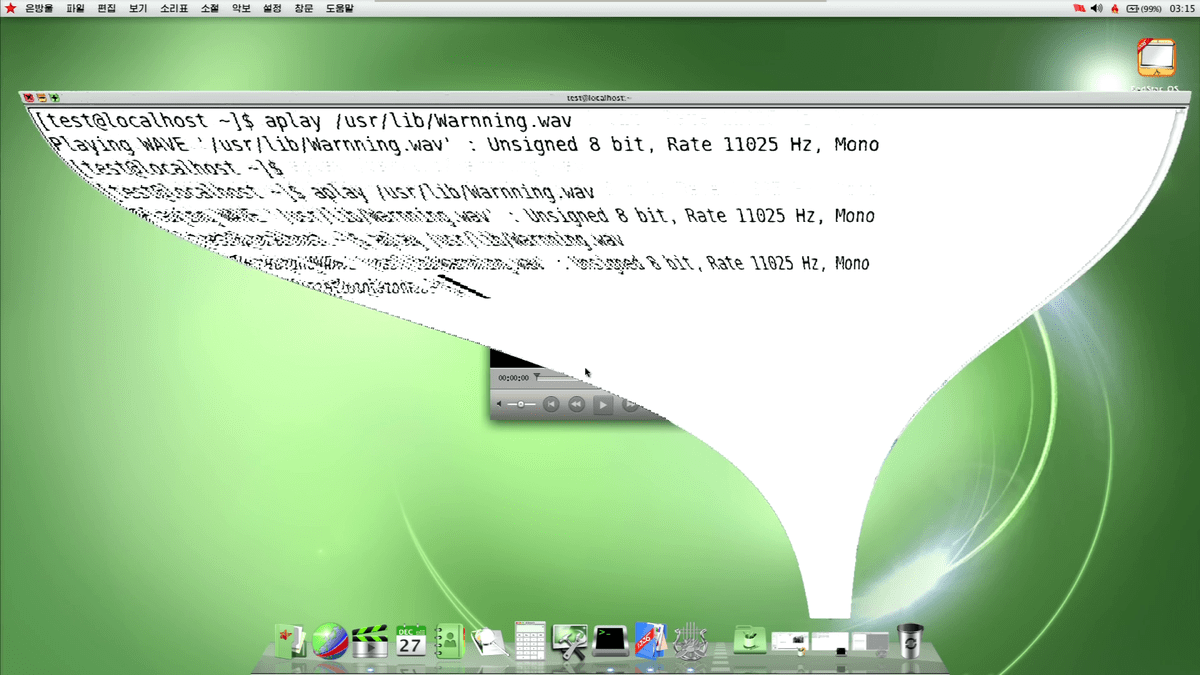
Task: Open the green contacts book icon
Action: click(x=450, y=640)
